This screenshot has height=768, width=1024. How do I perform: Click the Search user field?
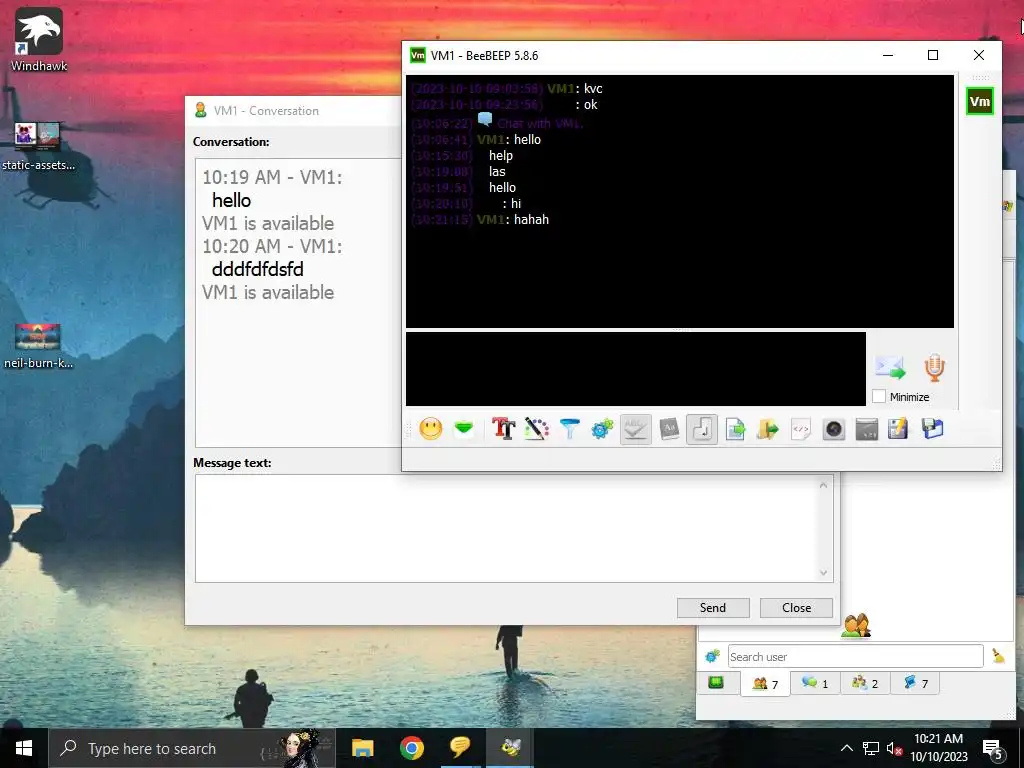point(855,656)
